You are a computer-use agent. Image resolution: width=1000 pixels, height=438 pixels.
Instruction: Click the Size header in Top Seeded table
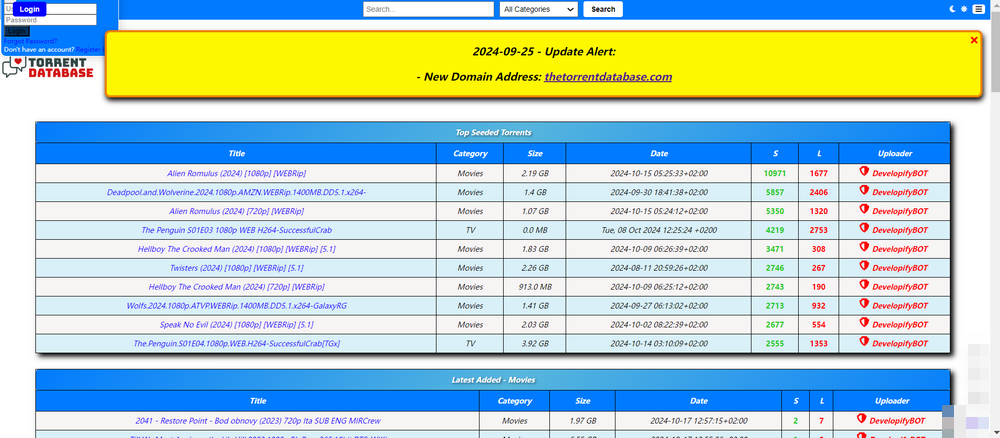coord(534,154)
